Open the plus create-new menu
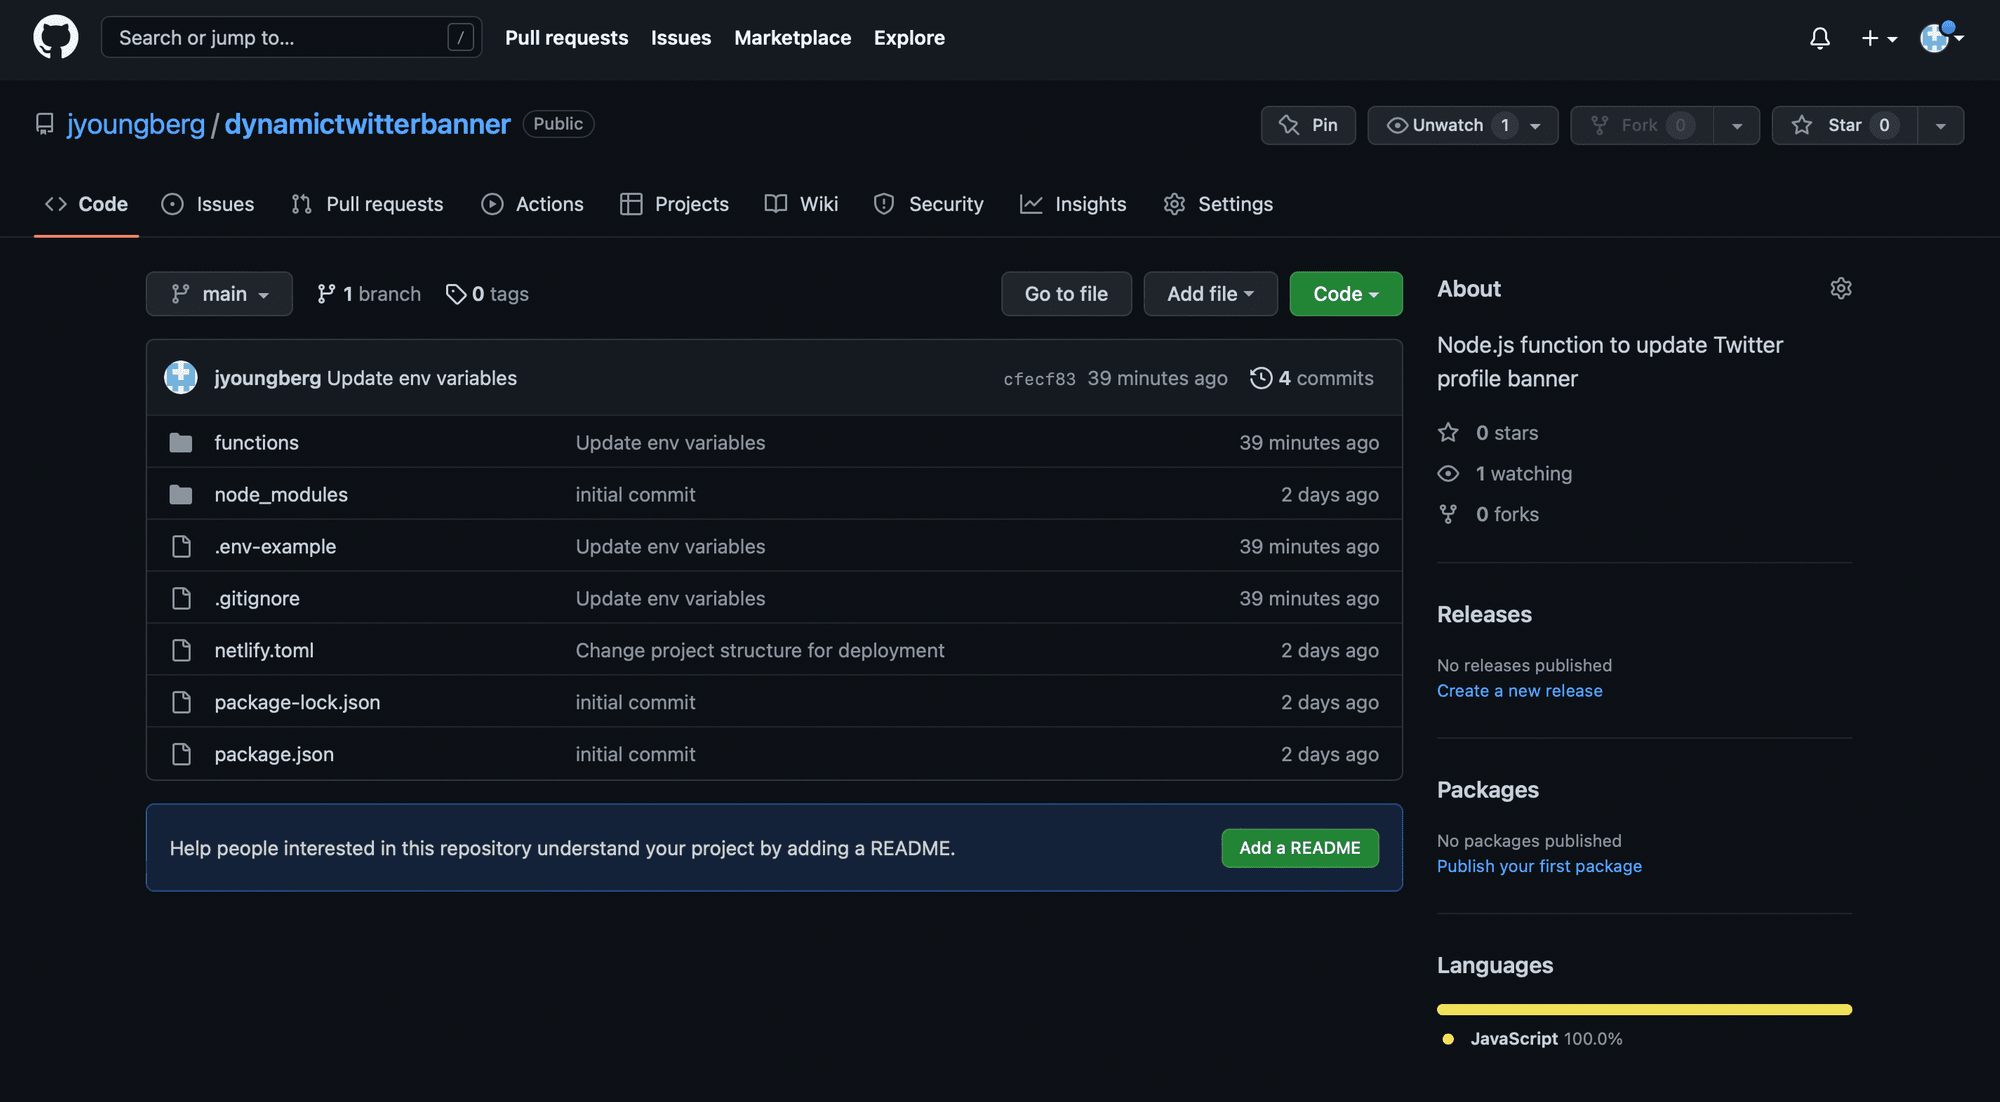 tap(1879, 38)
